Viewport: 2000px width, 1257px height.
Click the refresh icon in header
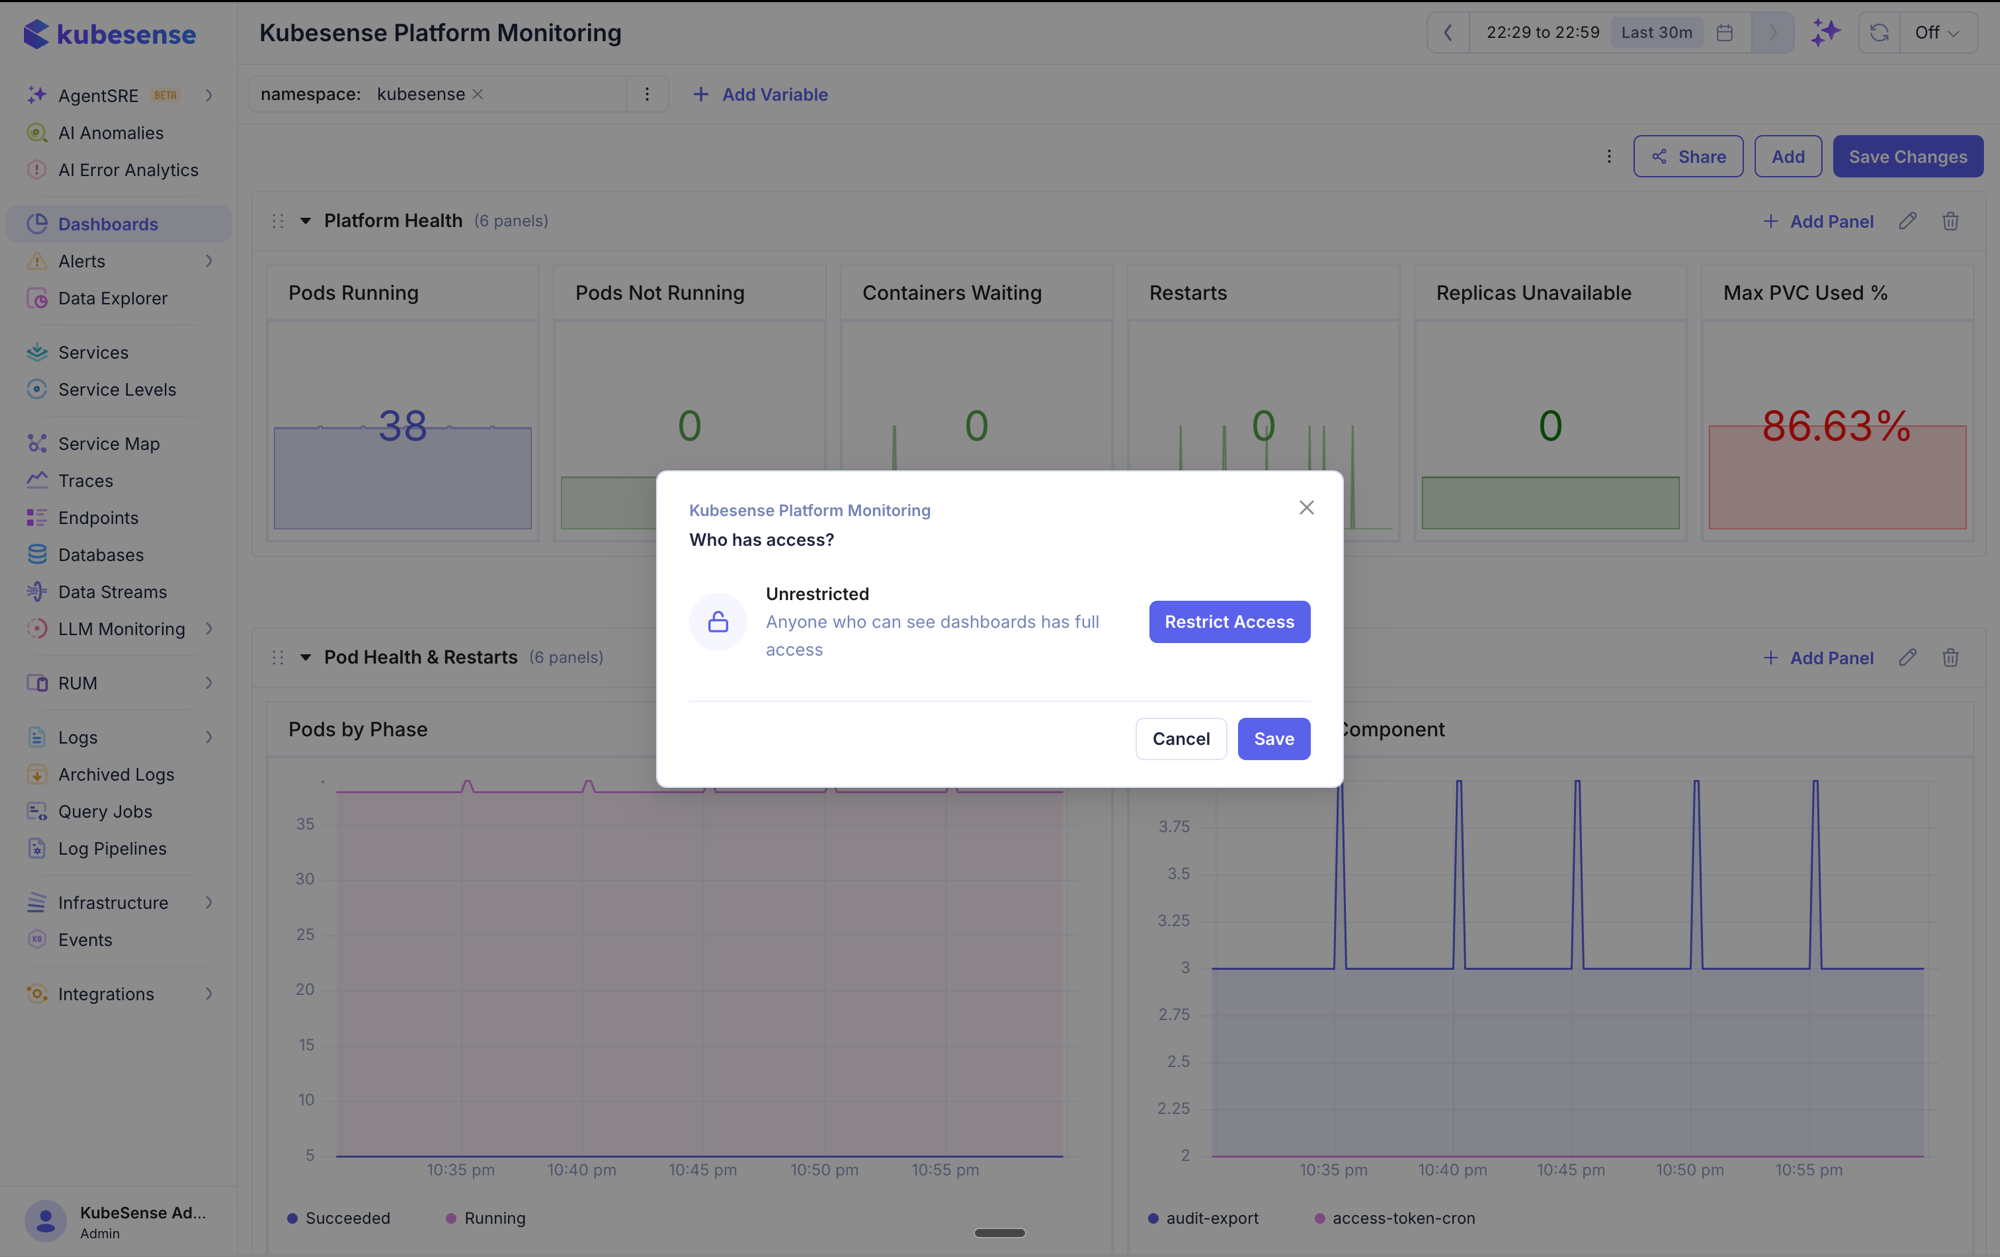point(1879,32)
